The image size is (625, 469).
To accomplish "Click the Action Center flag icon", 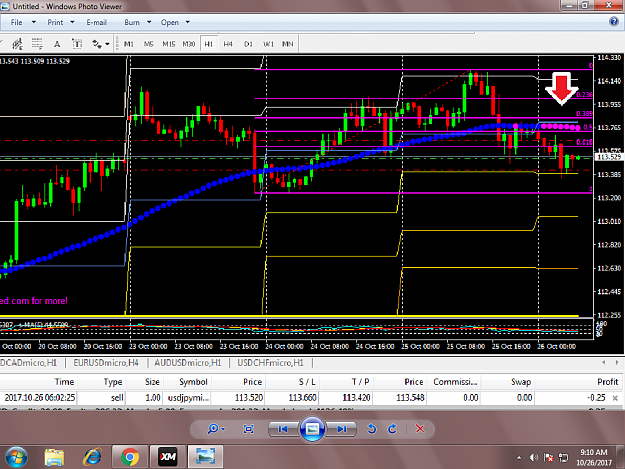I will [x=548, y=458].
